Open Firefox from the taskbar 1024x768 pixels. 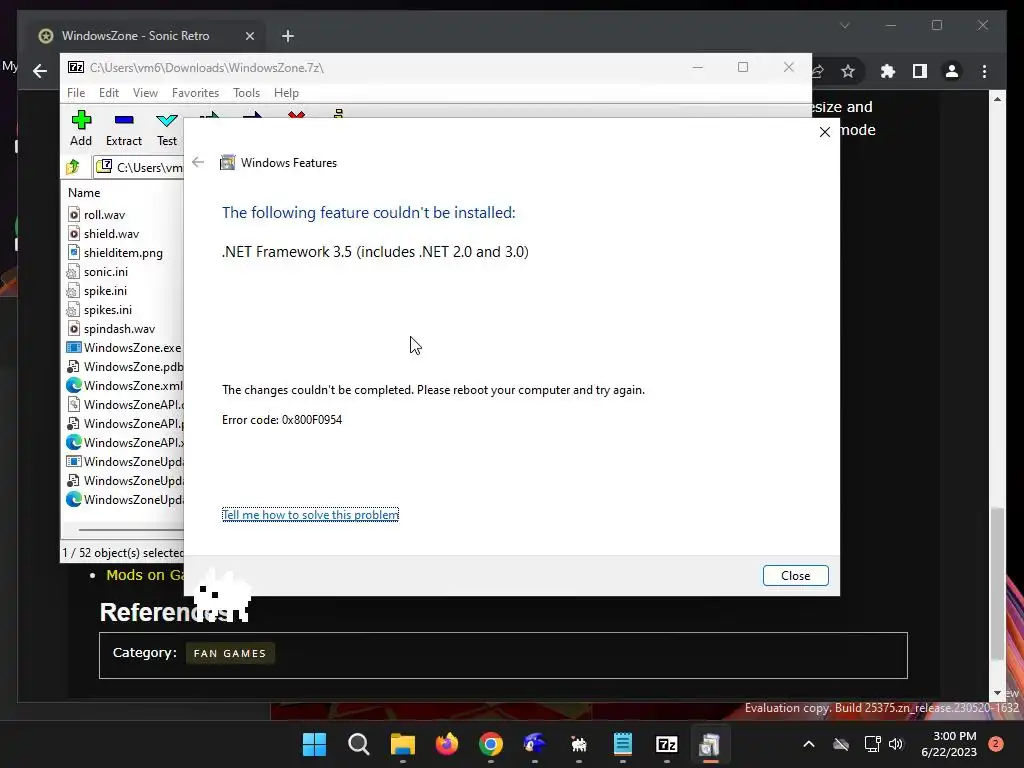click(447, 744)
